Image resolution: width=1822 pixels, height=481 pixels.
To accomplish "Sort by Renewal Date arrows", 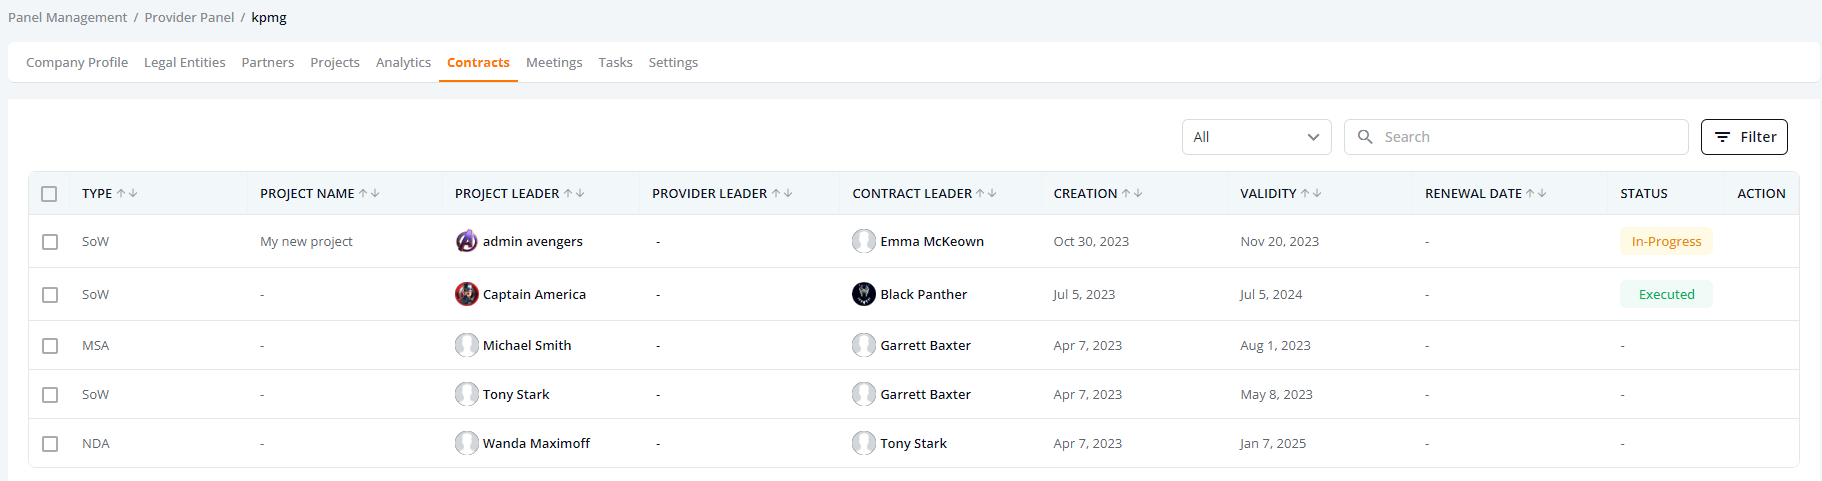I will click(x=1536, y=193).
